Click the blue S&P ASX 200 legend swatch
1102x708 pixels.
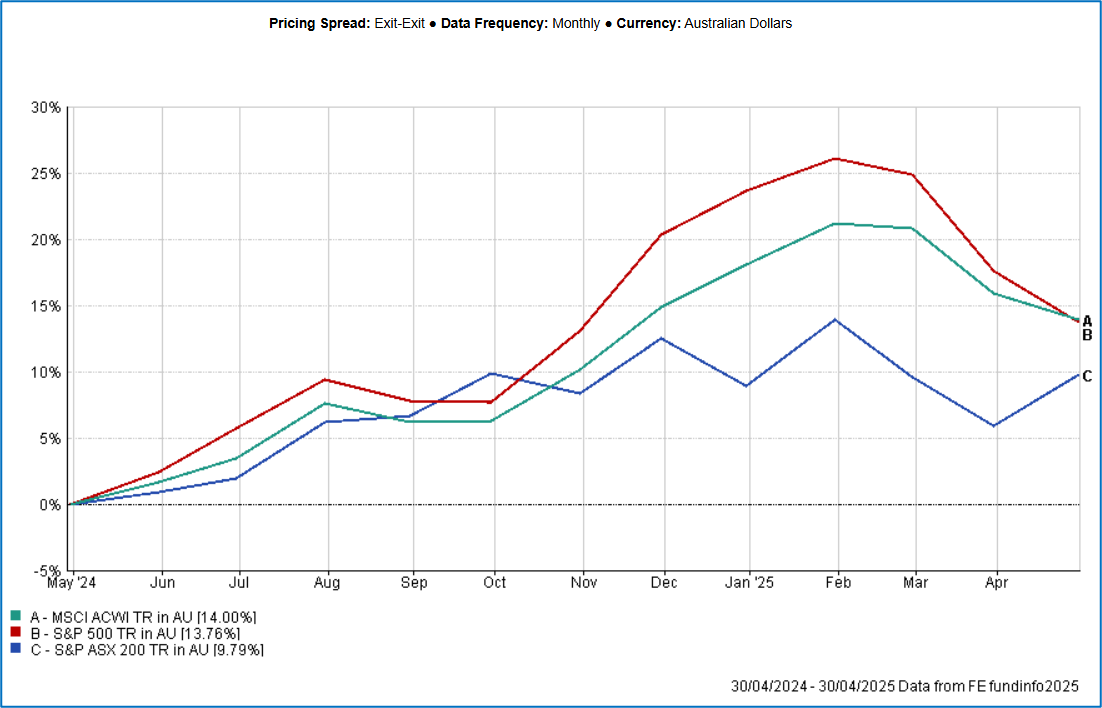(15, 649)
